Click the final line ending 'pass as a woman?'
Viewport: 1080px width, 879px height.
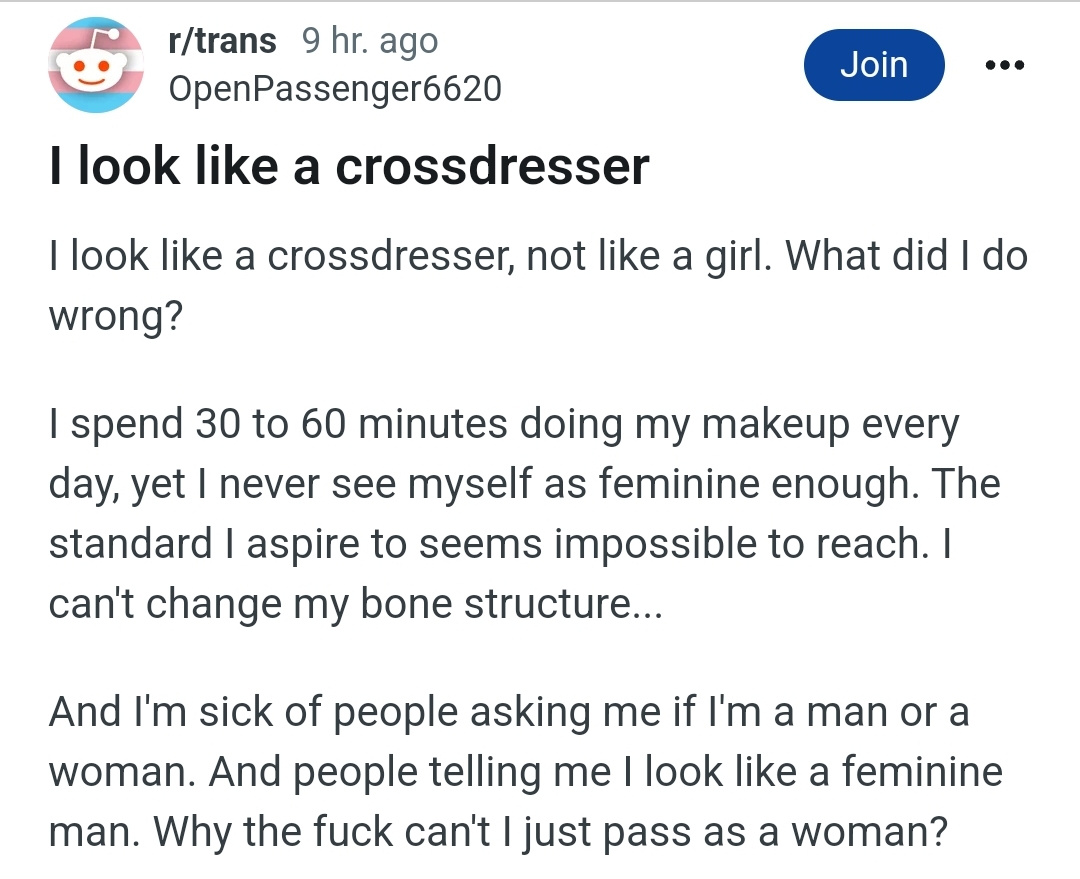click(499, 831)
